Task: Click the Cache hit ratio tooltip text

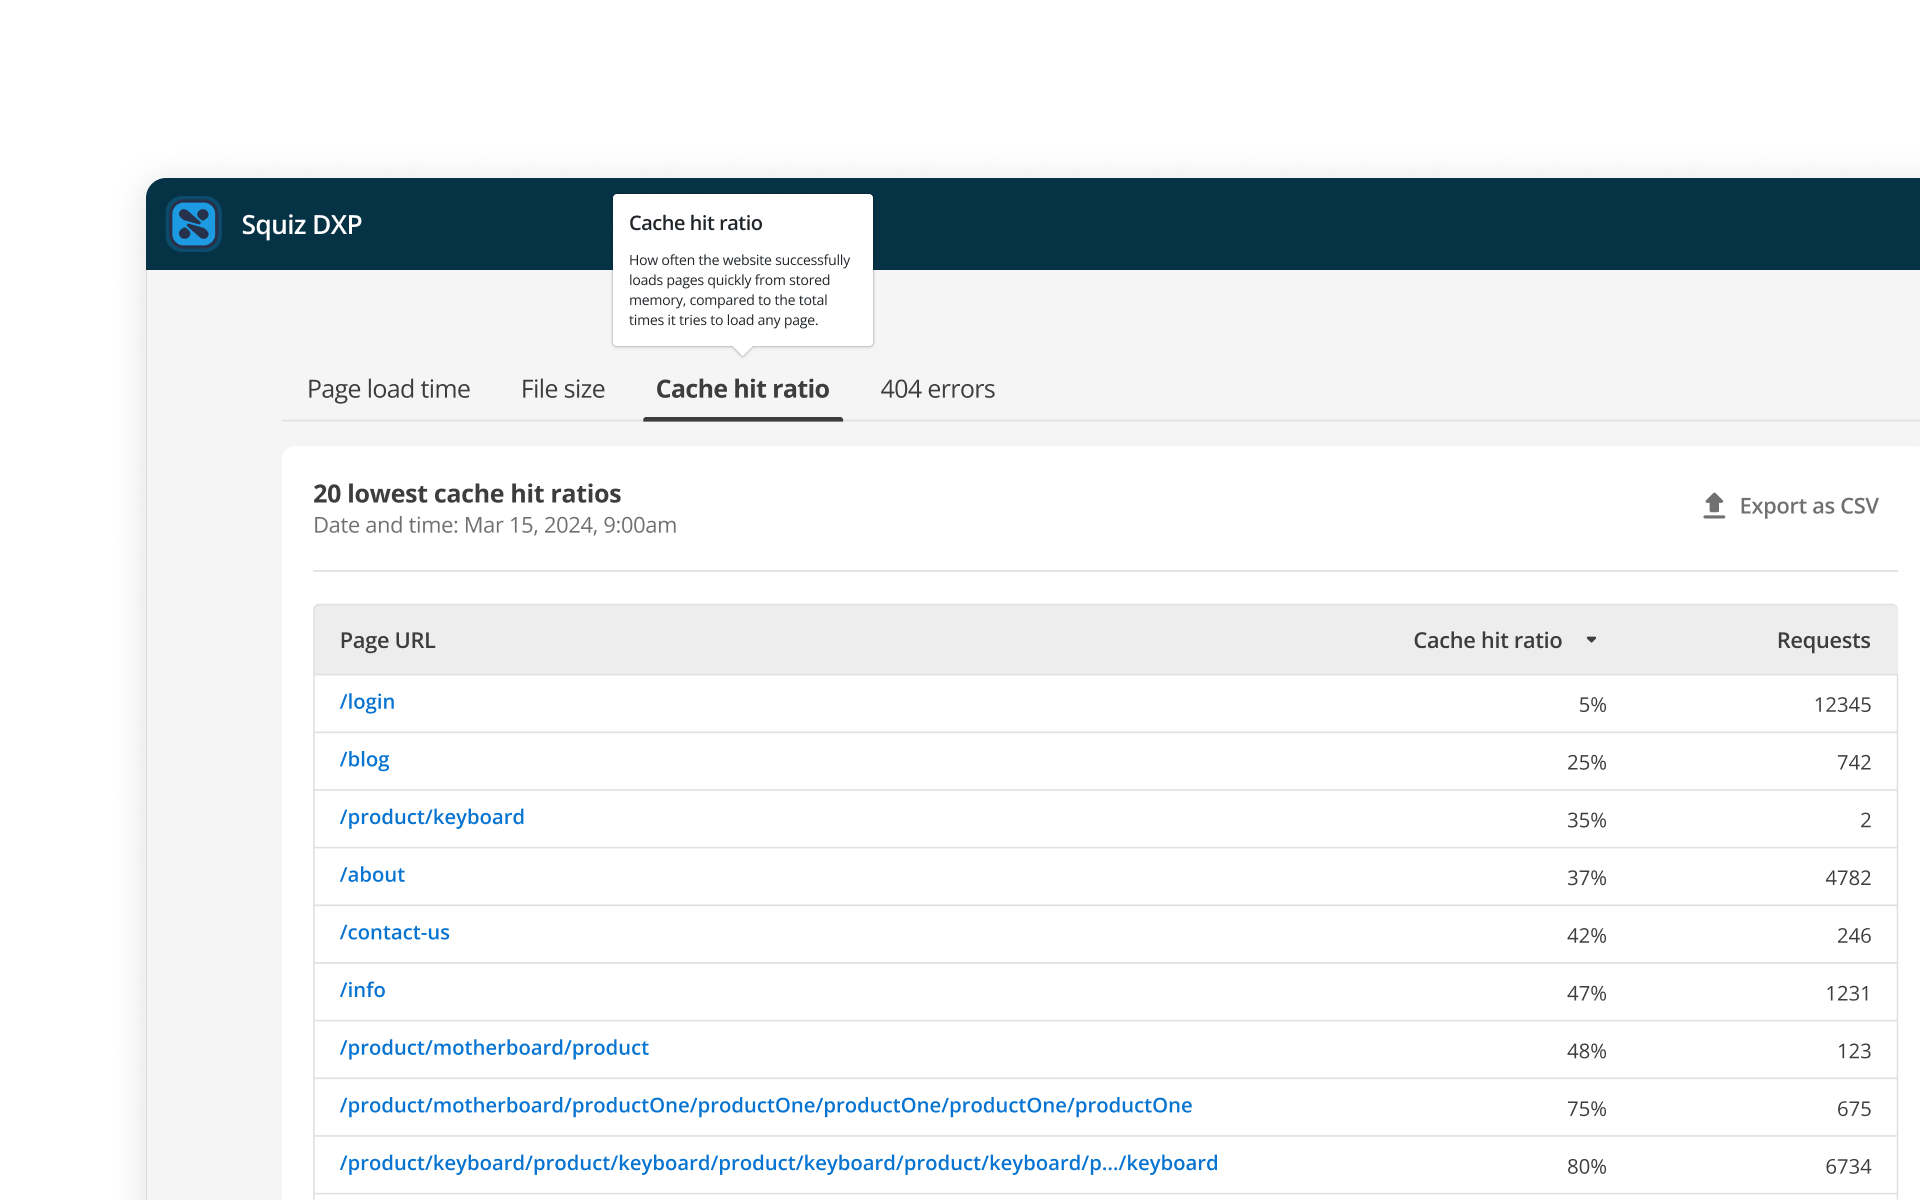Action: pyautogui.click(x=739, y=290)
